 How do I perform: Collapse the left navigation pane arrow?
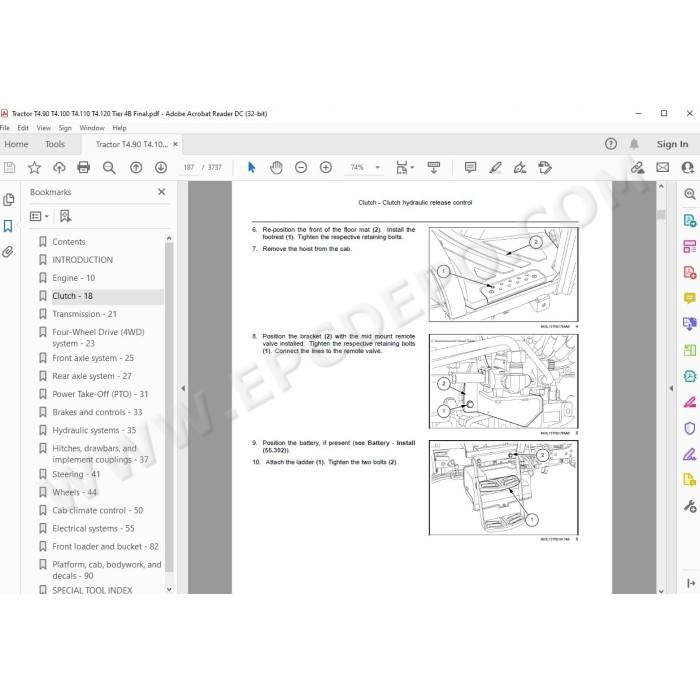[x=183, y=388]
